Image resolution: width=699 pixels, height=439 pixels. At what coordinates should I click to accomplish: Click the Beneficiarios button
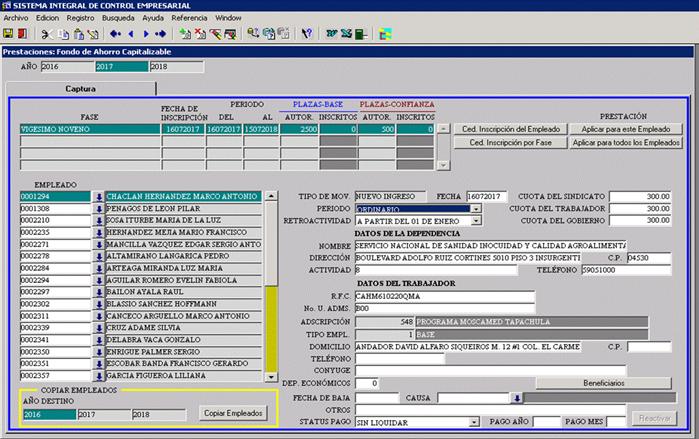point(603,383)
